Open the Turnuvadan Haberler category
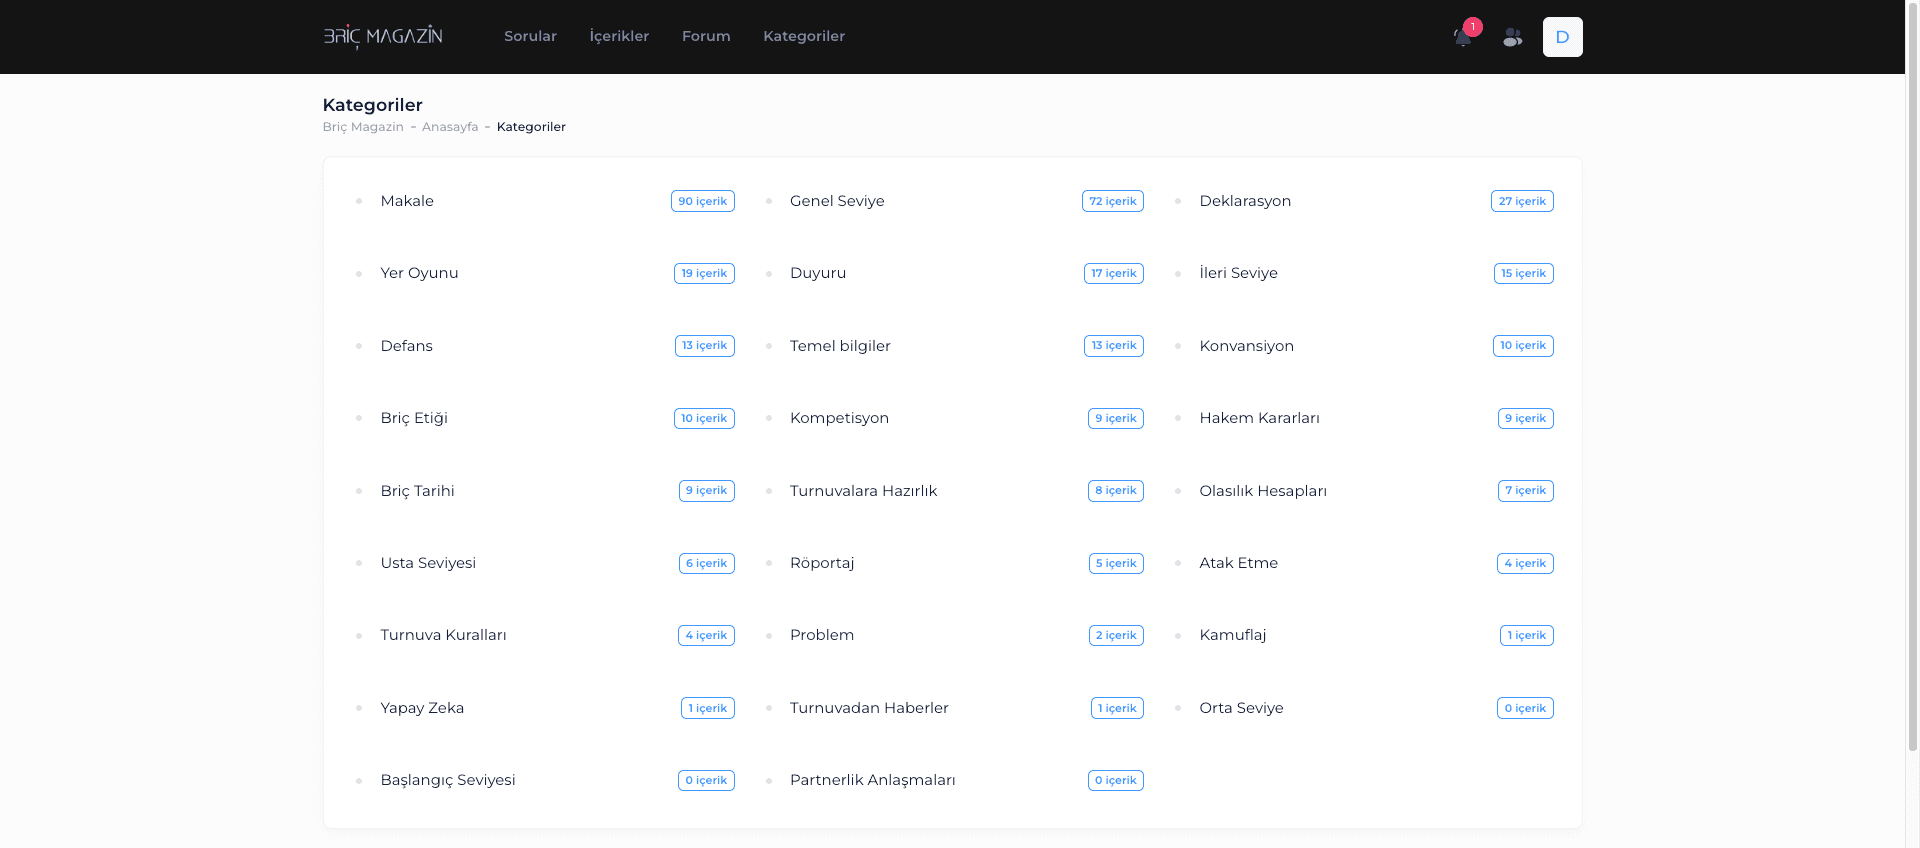The height and width of the screenshot is (848, 1920). click(x=869, y=708)
